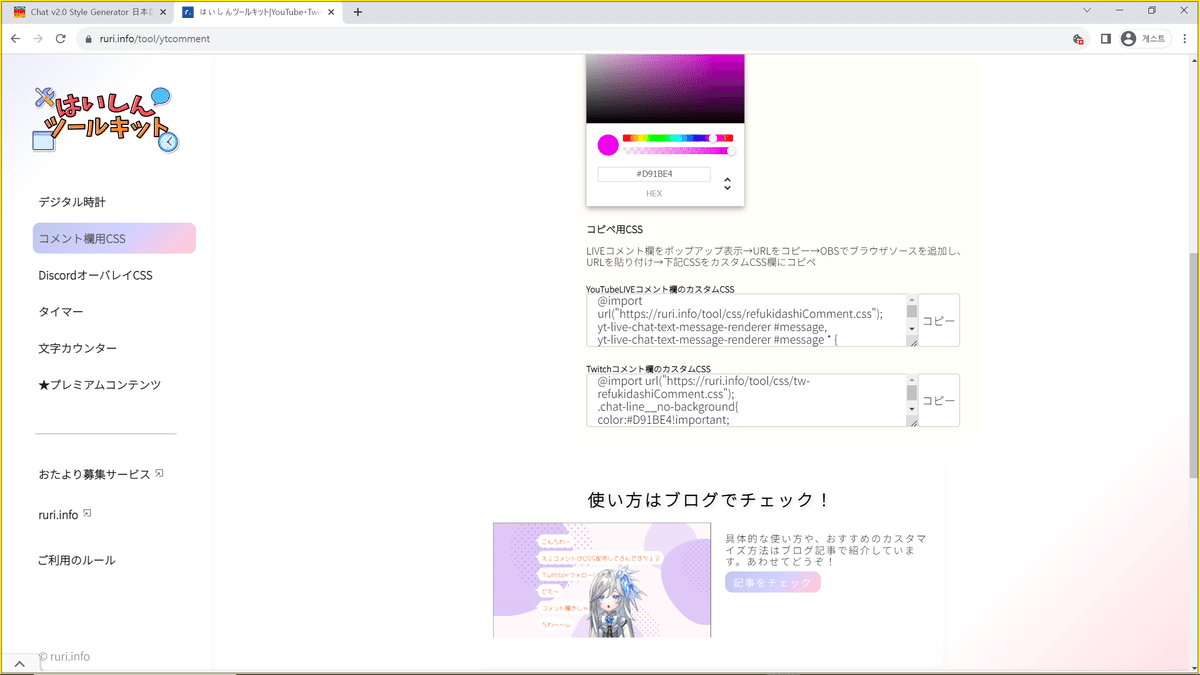Open the Chrome profile guest button
The image size is (1200, 675).
(x=1145, y=39)
